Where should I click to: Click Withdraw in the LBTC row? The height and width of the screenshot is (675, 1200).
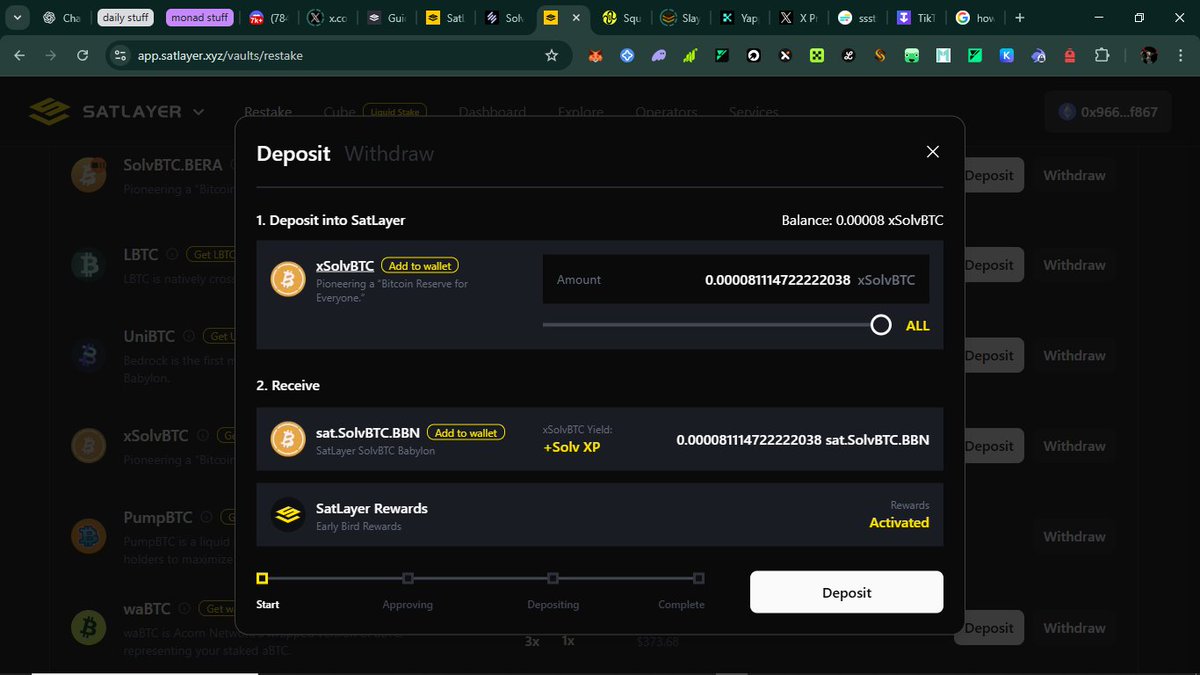[x=1074, y=265]
